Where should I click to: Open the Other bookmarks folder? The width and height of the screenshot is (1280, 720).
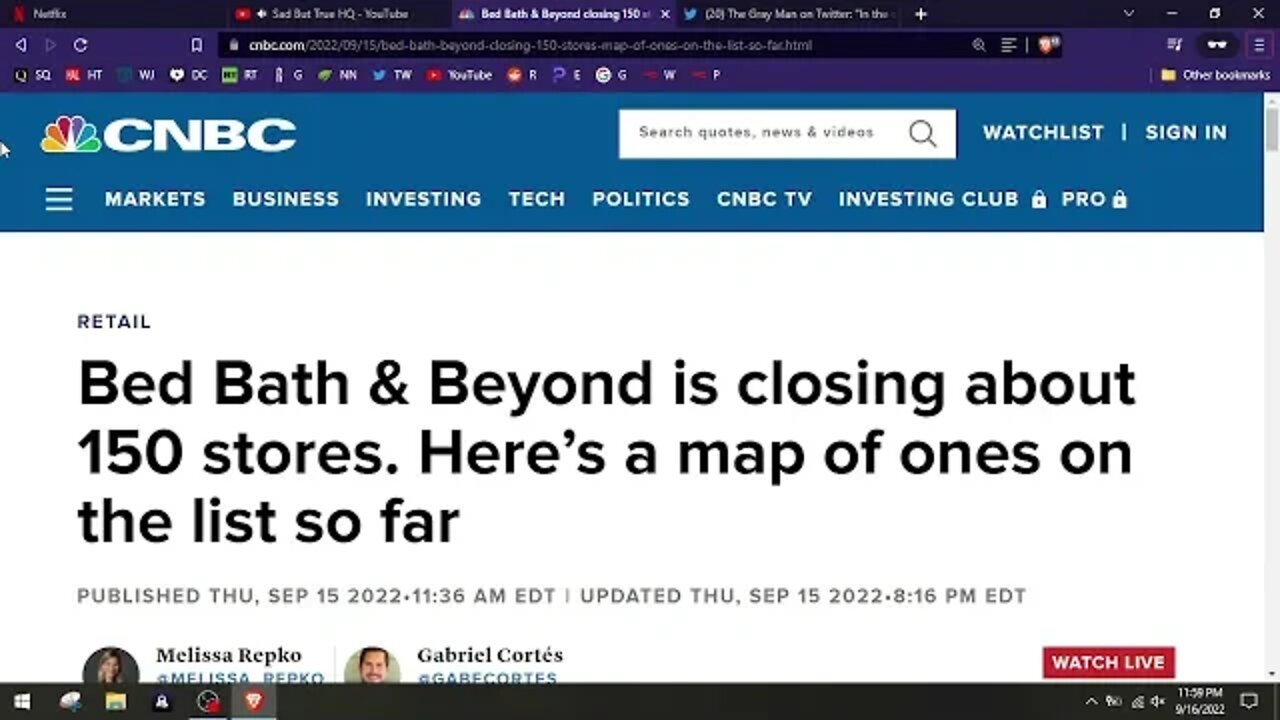1215,75
